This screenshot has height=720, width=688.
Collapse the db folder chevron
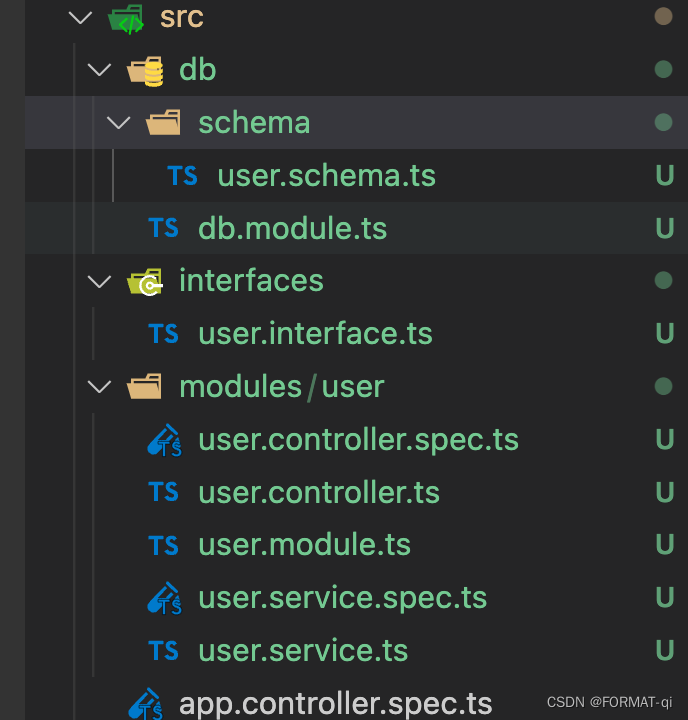[99, 70]
